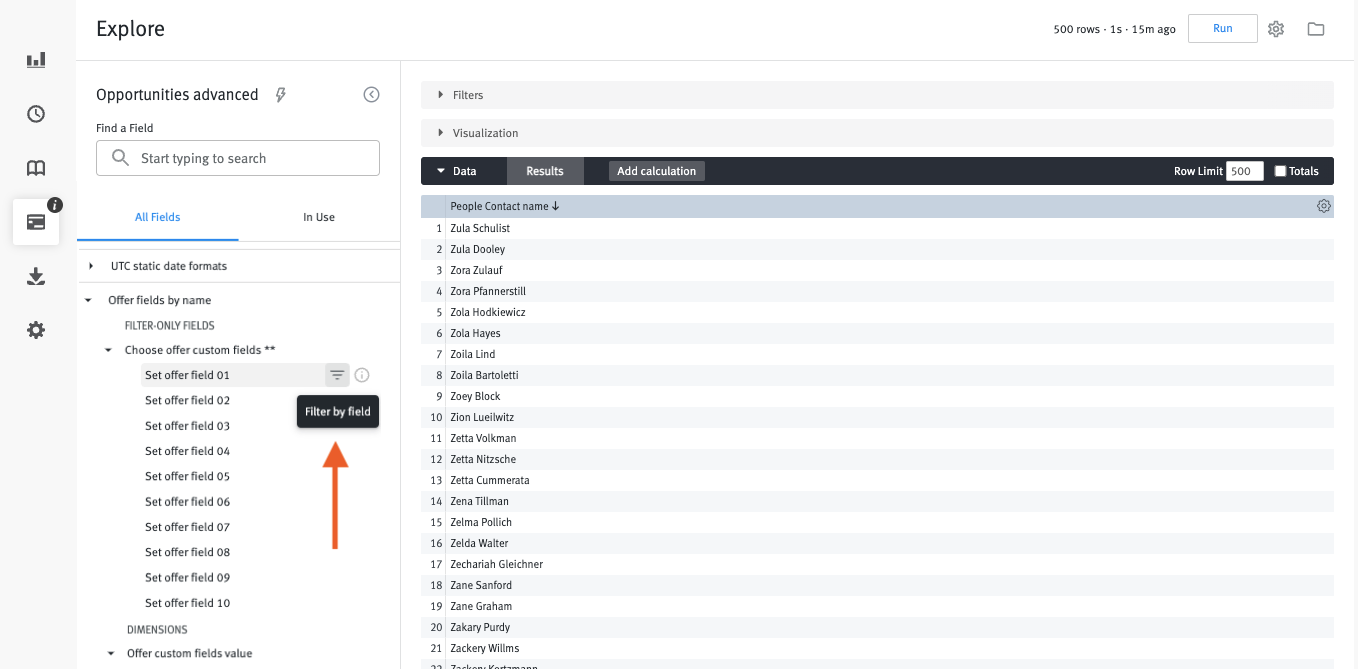The image size is (1358, 669).
Task: Expand the Filters section
Action: click(x=467, y=94)
